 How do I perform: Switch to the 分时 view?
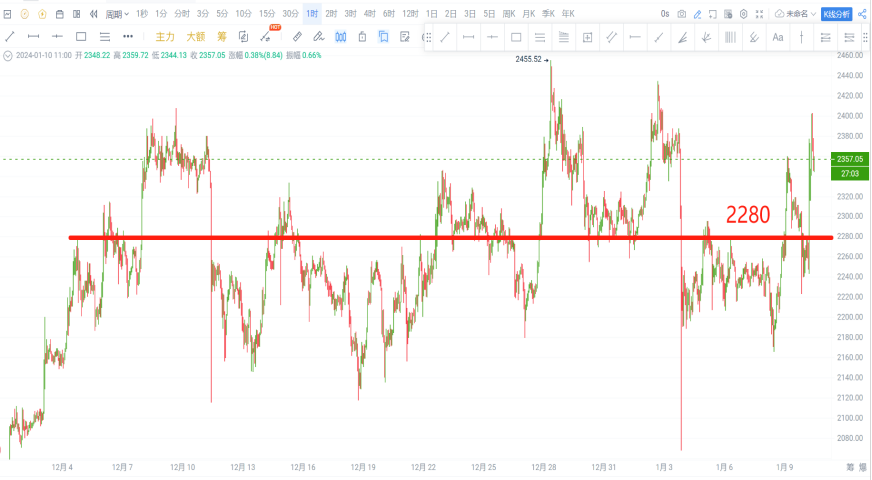coord(182,14)
